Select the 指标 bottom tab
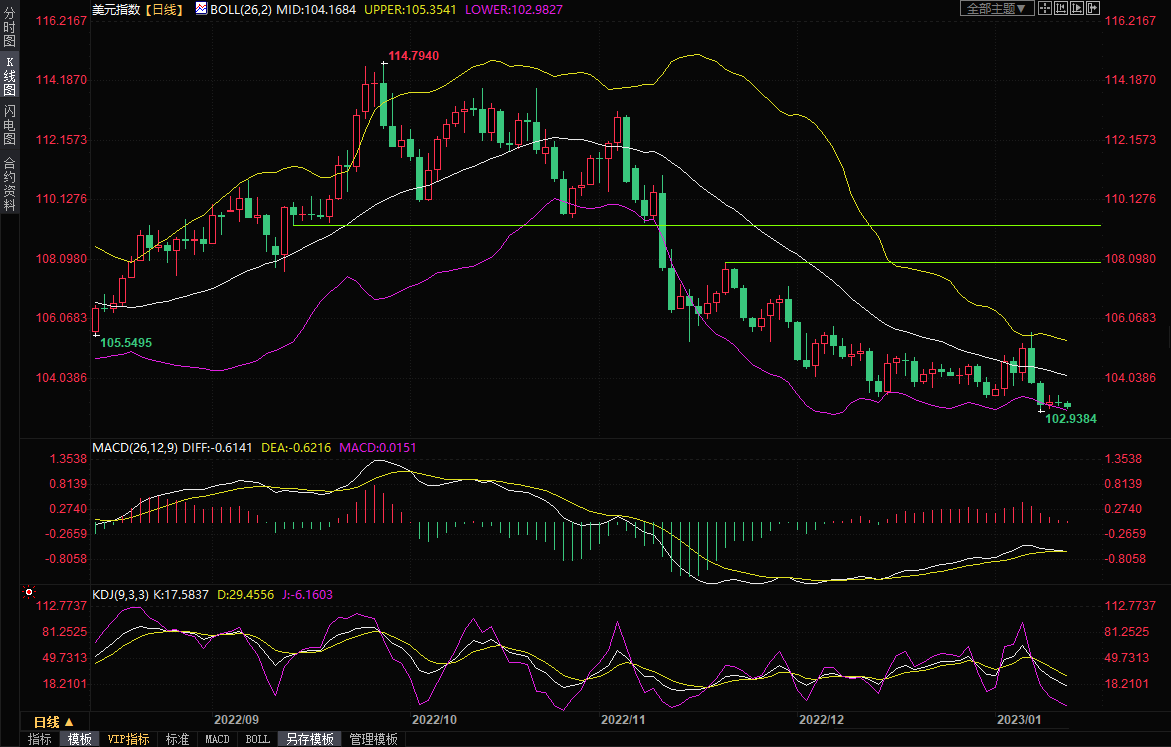 click(x=40, y=739)
